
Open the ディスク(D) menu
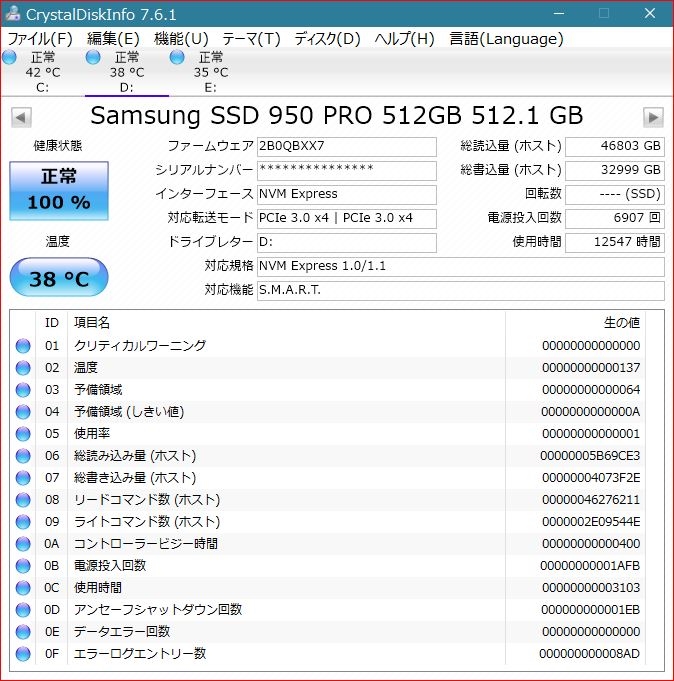point(327,39)
